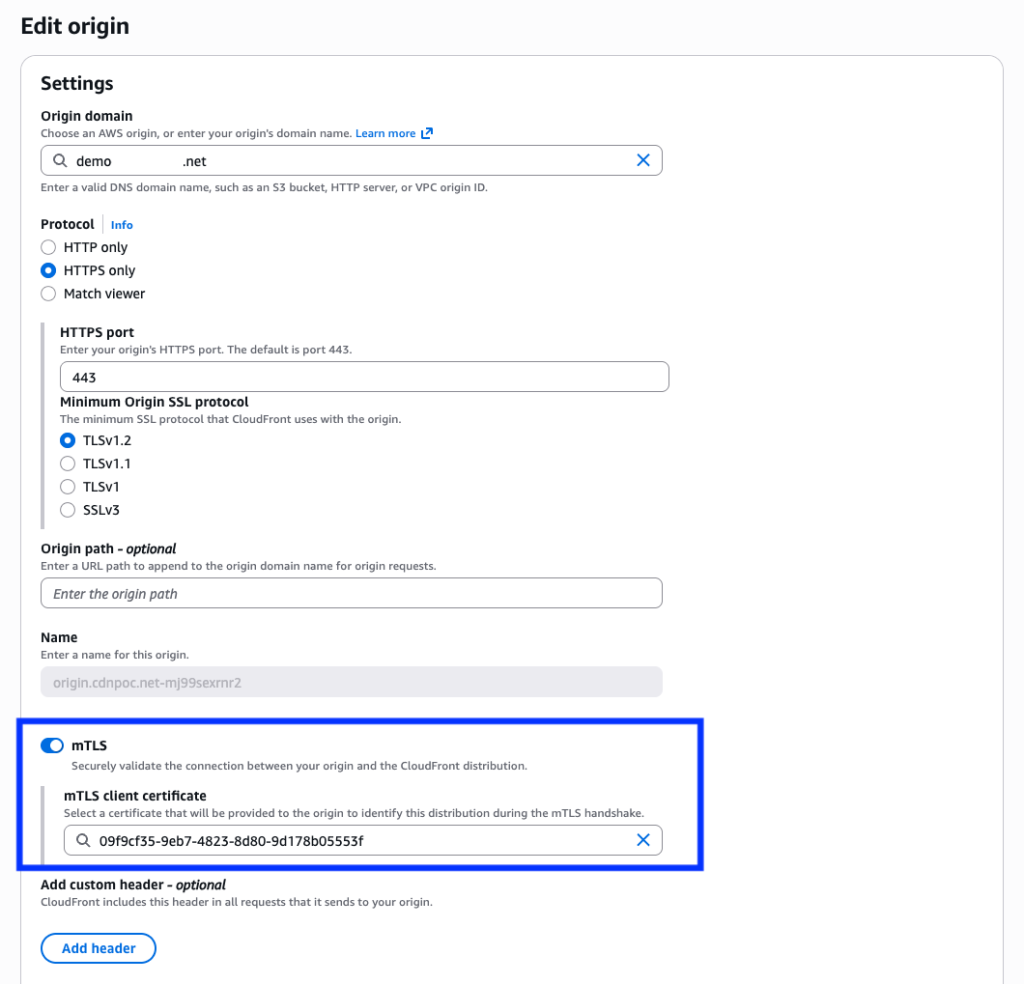Clear the selected mTLS client certificate with X icon

643,840
